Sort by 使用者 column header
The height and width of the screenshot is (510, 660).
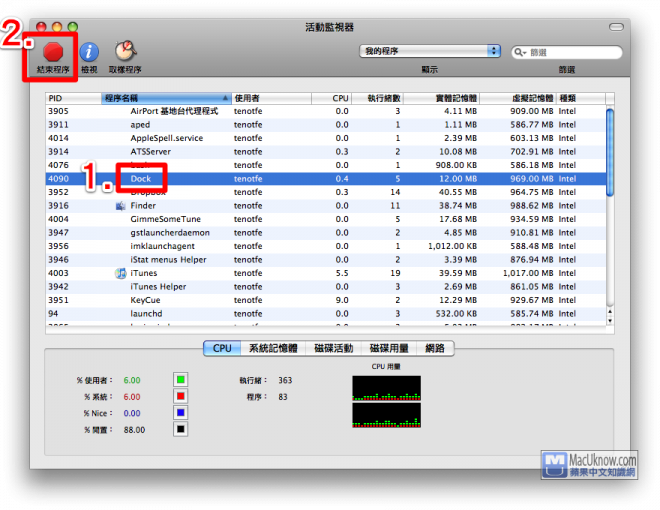point(271,98)
